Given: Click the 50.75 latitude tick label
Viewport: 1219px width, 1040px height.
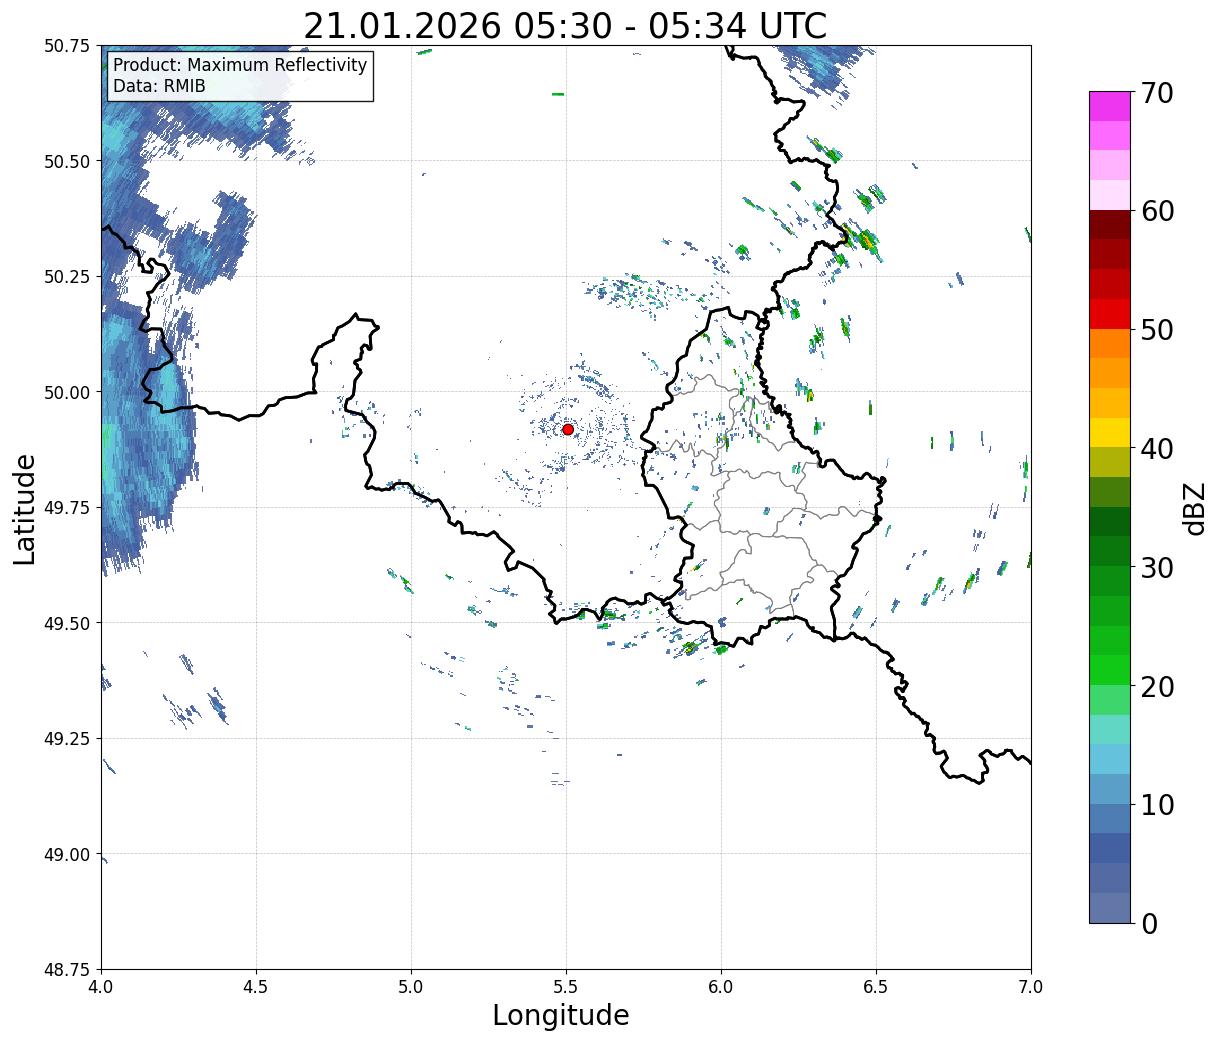Looking at the screenshot, I should pyautogui.click(x=68, y=46).
